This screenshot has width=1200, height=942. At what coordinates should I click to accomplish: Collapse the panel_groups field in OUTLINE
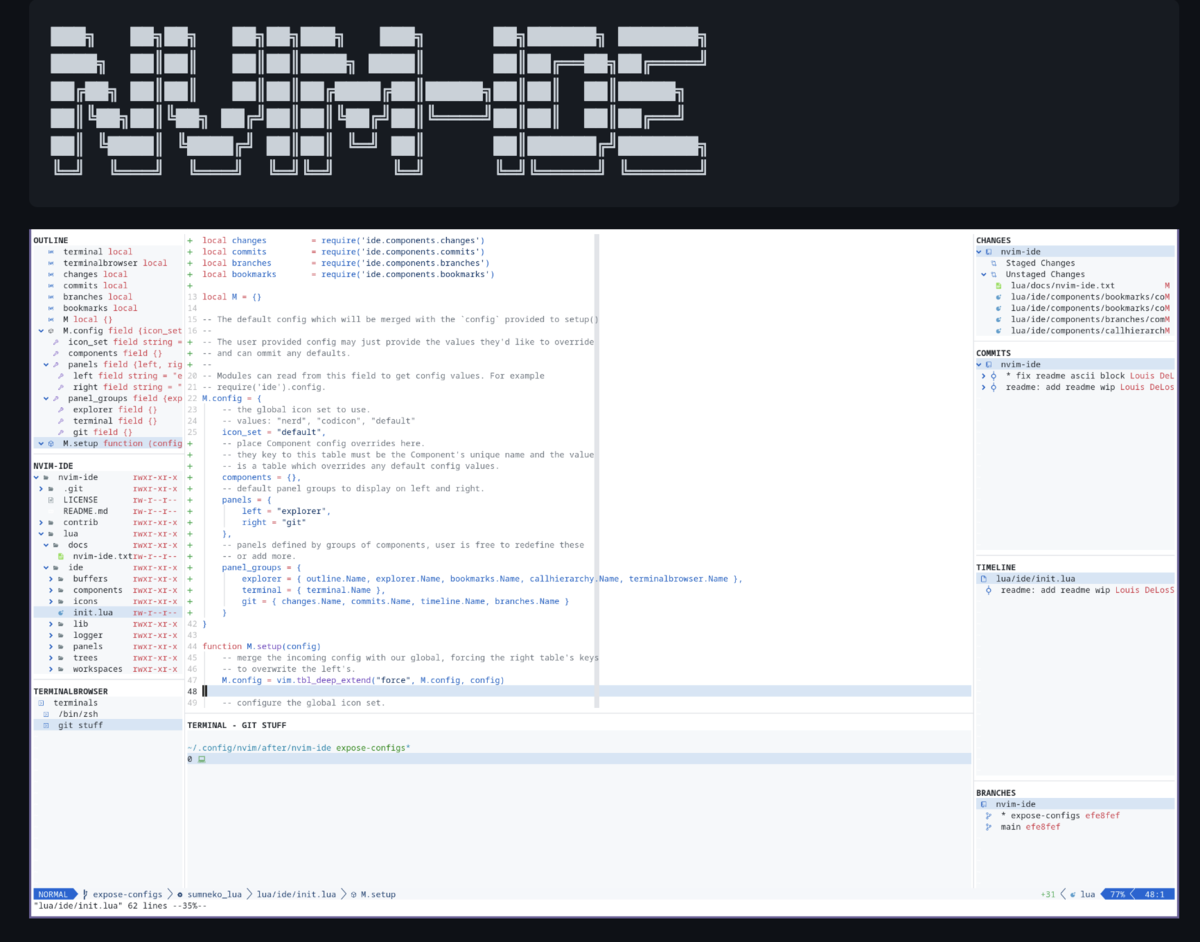click(x=44, y=398)
